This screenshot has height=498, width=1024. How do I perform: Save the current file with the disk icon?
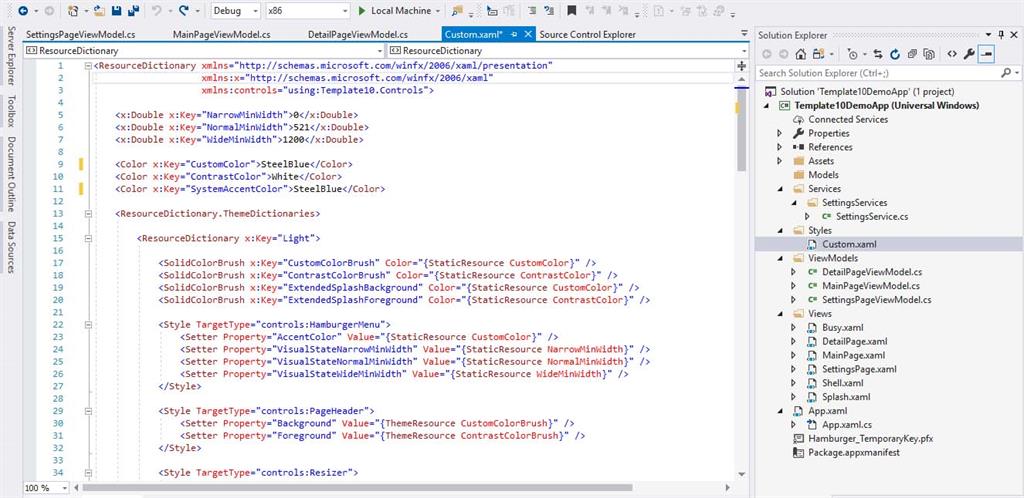coord(117,10)
